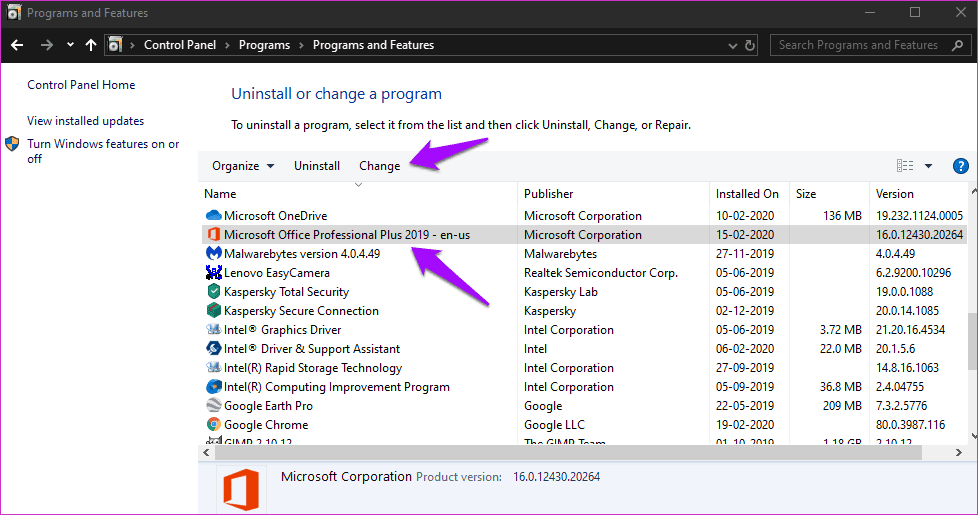Click the Microsoft OneDrive cloud icon
Screen dimensions: 978x515
pos(213,216)
